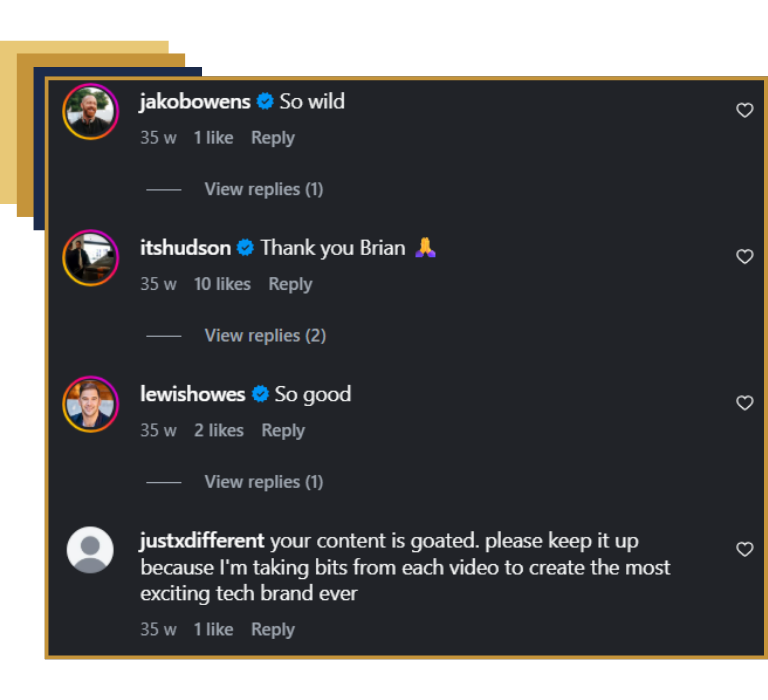Open jakobowens' profile picture
Viewport: 768px width, 700px height.
coord(90,112)
